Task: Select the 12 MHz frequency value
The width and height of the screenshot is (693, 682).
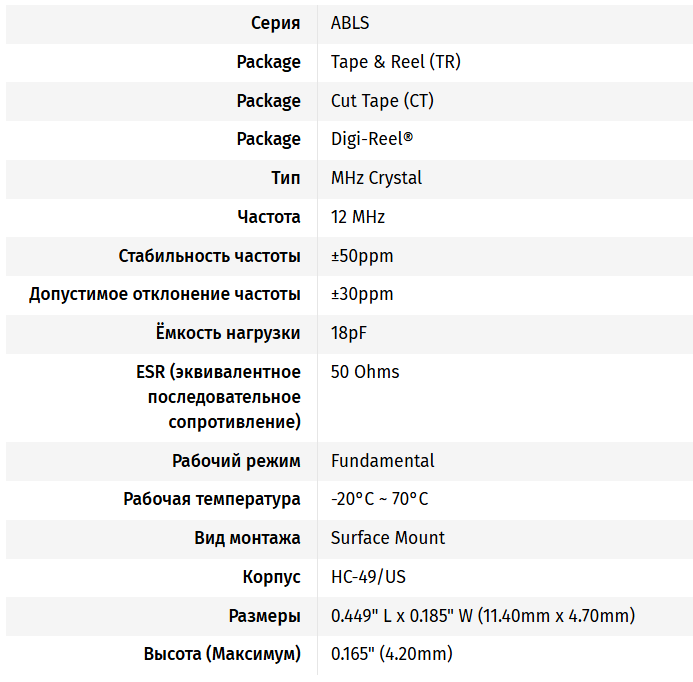Action: pyautogui.click(x=358, y=217)
